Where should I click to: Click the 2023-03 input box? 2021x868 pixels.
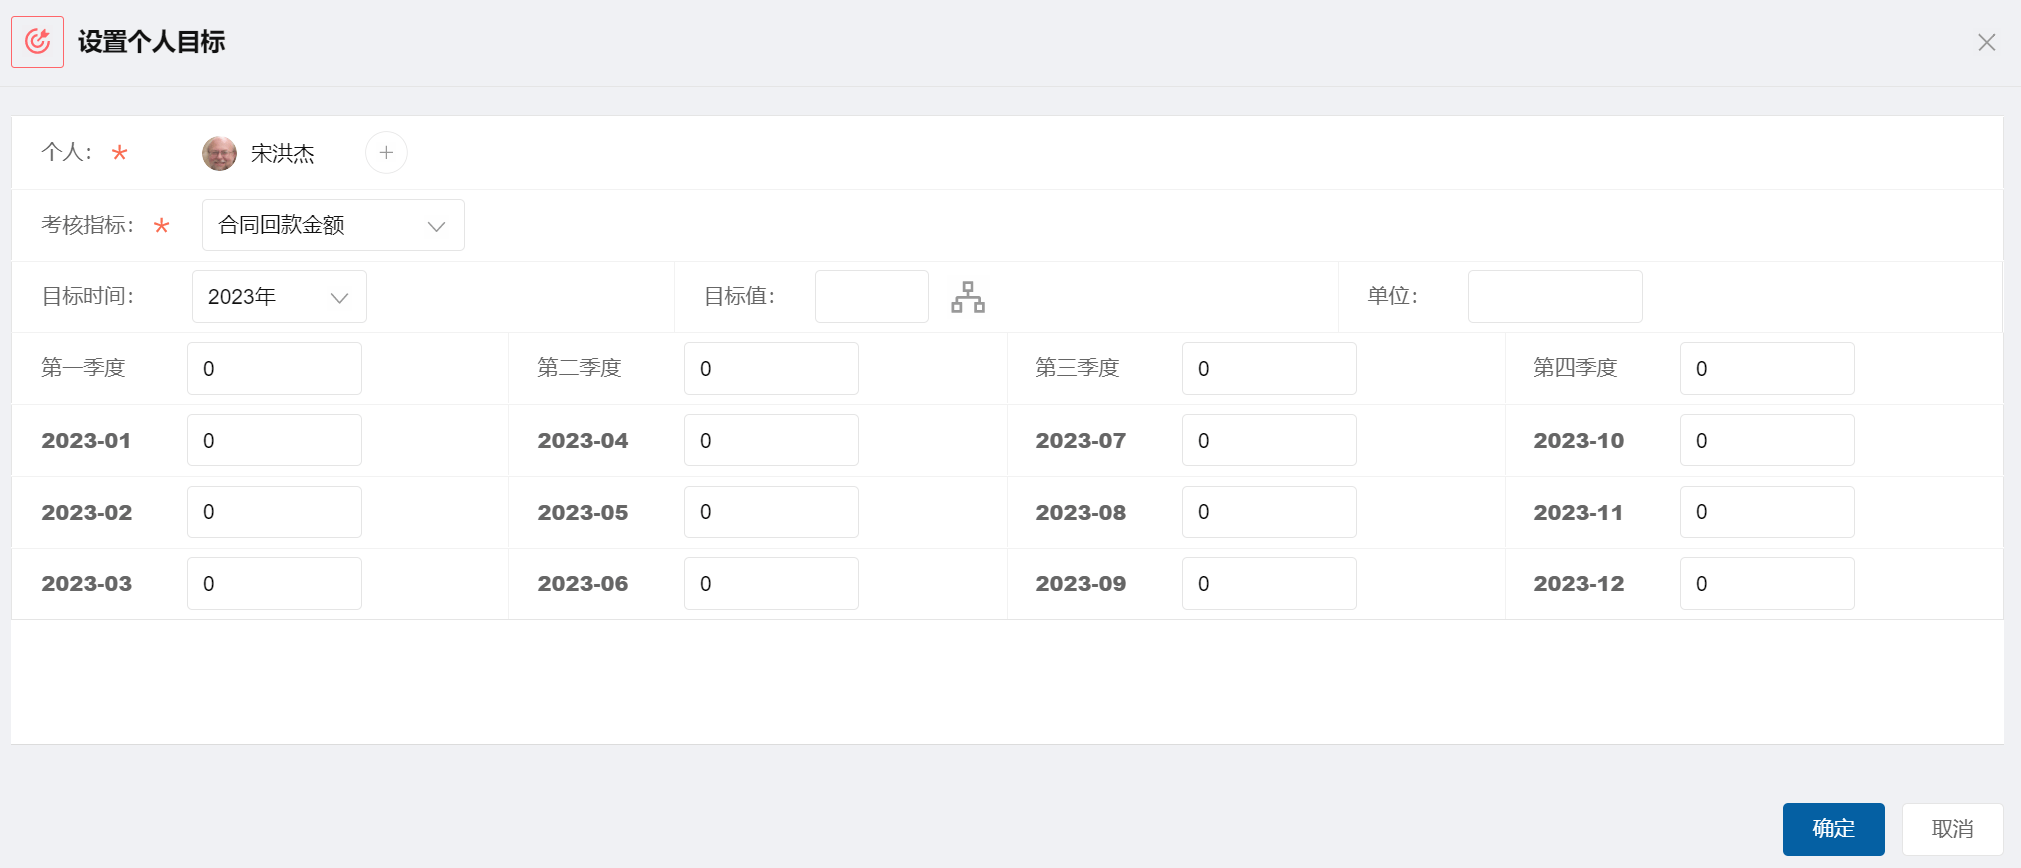(x=274, y=584)
